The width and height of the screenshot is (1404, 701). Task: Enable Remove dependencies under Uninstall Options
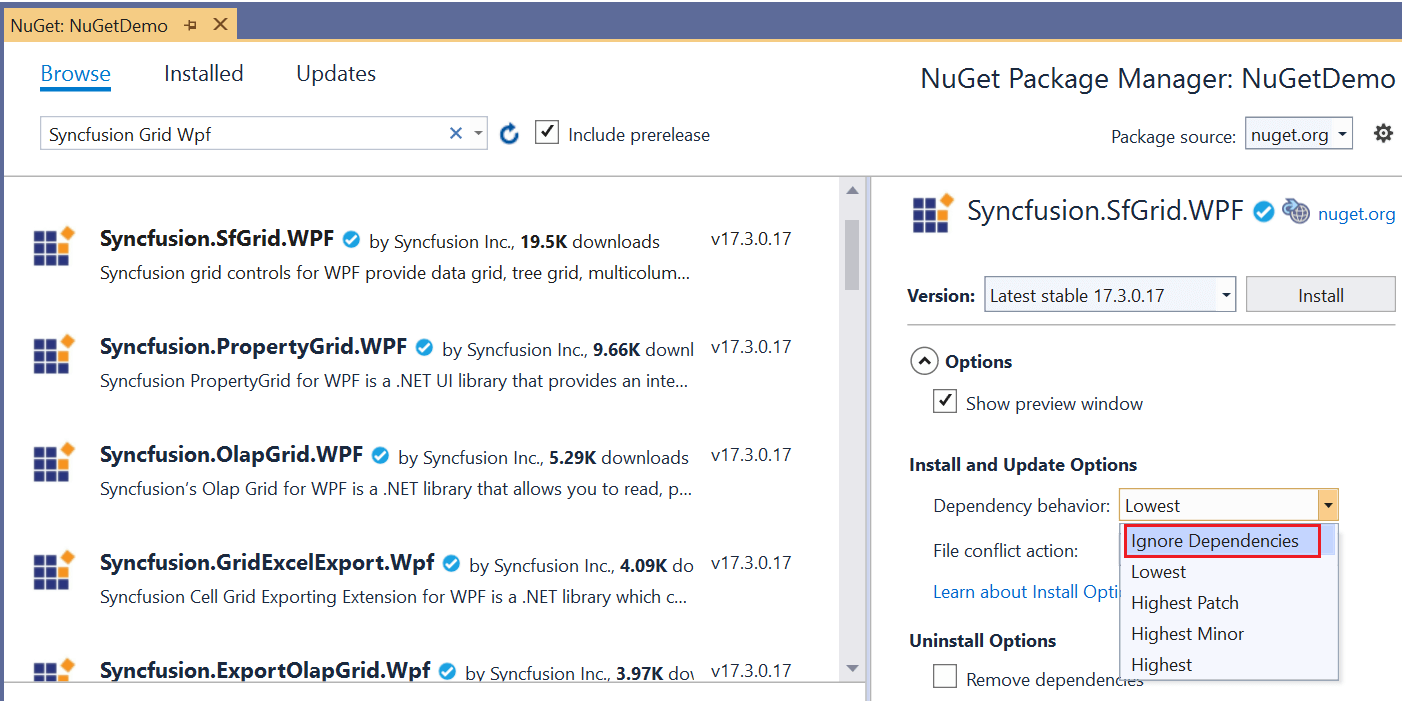944,676
